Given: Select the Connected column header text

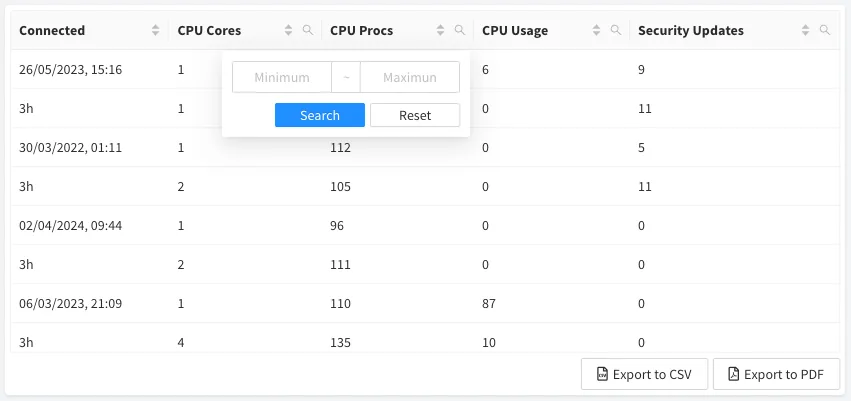Looking at the screenshot, I should [52, 30].
